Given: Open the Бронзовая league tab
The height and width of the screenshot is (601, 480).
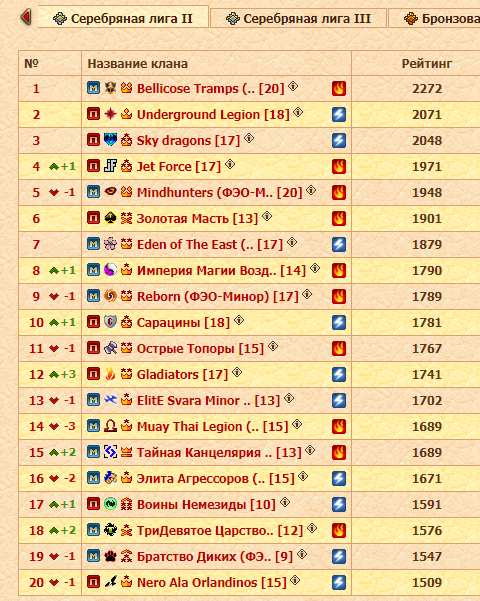Looking at the screenshot, I should pos(434,18).
